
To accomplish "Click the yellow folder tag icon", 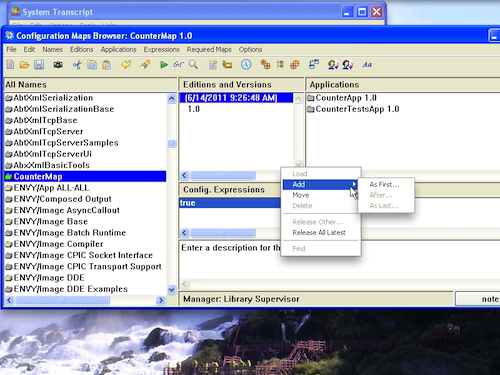I will [x=227, y=64].
